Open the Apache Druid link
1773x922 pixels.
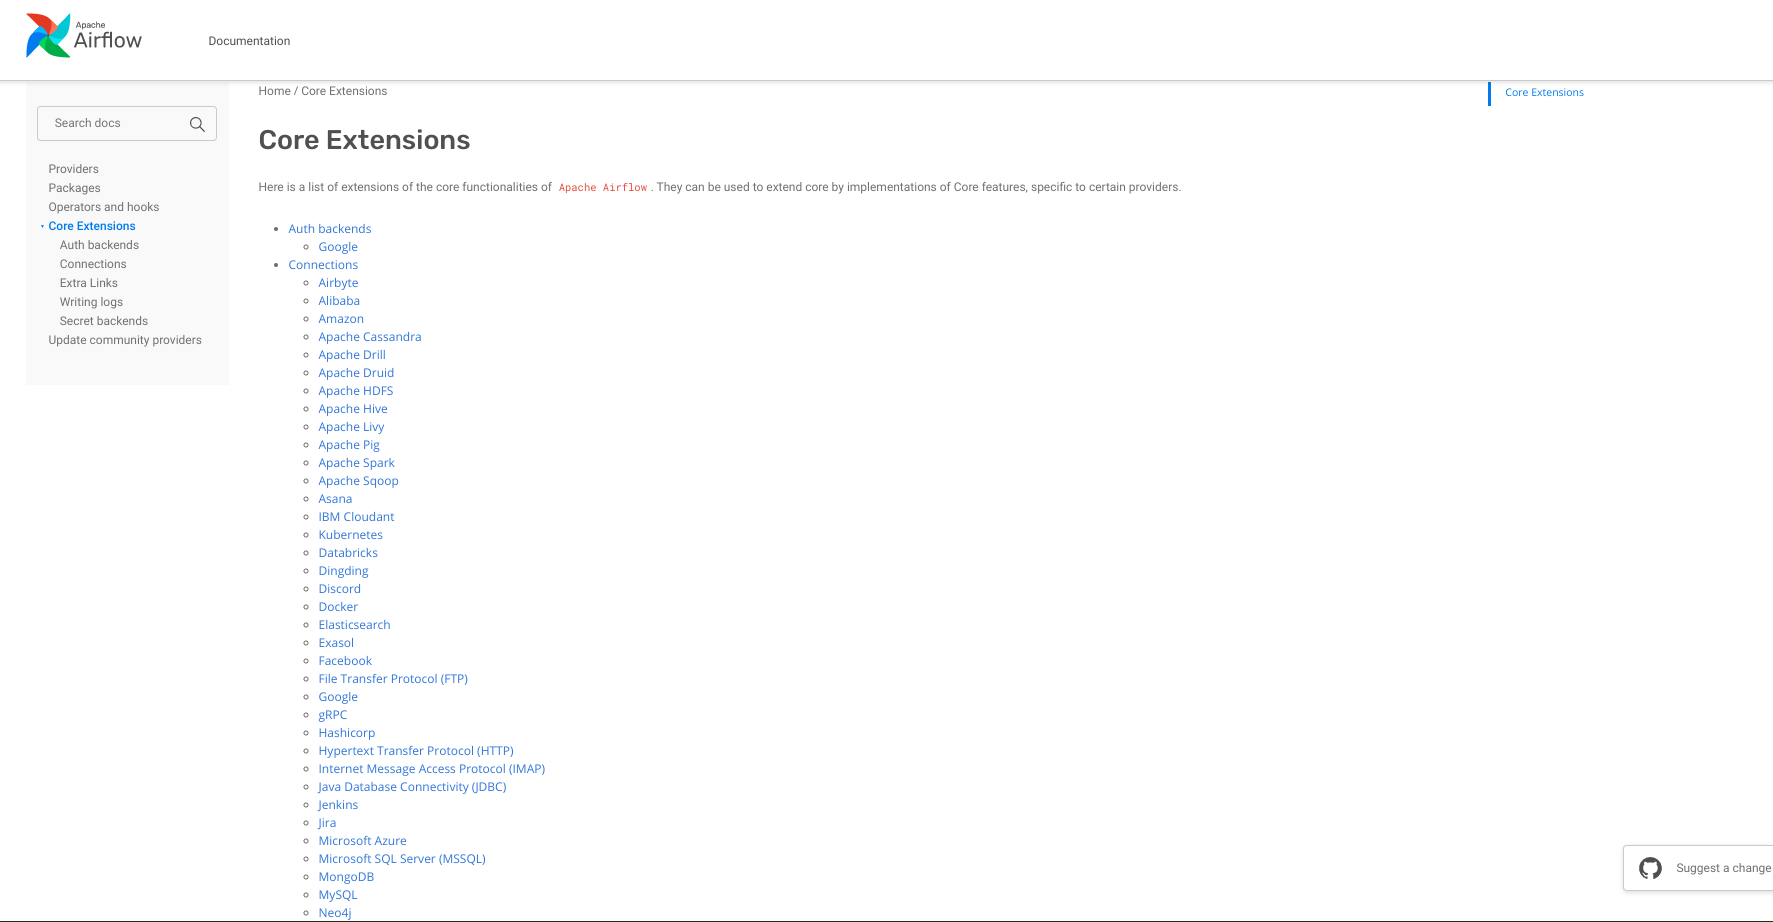(356, 373)
